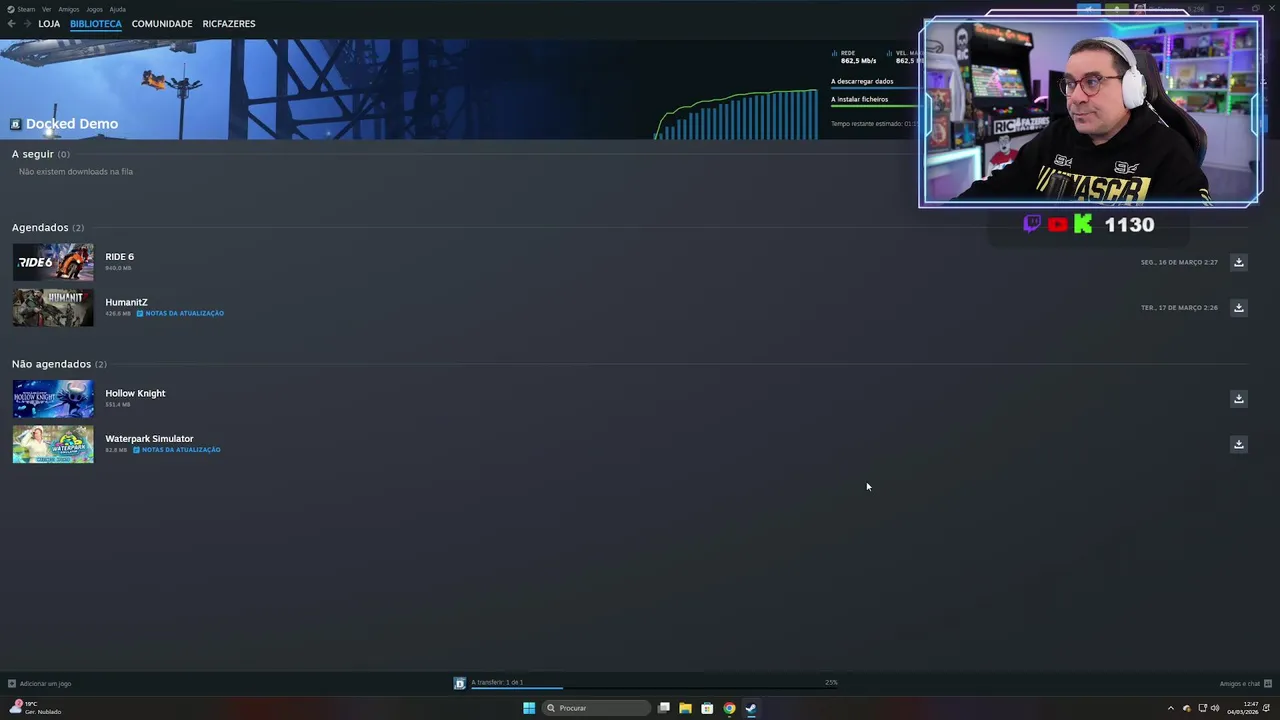Click the RIDE 6 thumbnail
Image resolution: width=1280 pixels, height=720 pixels.
pyautogui.click(x=53, y=262)
